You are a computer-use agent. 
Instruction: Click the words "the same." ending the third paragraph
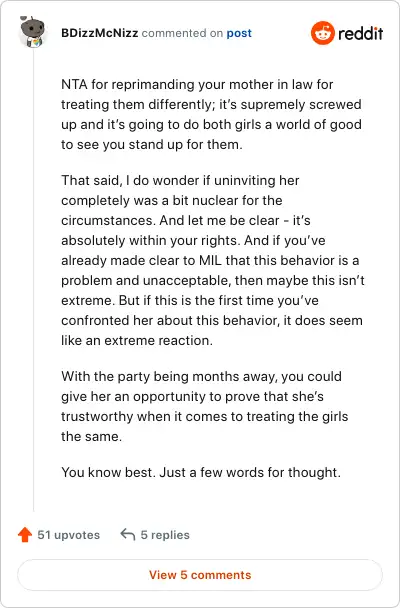pos(91,436)
